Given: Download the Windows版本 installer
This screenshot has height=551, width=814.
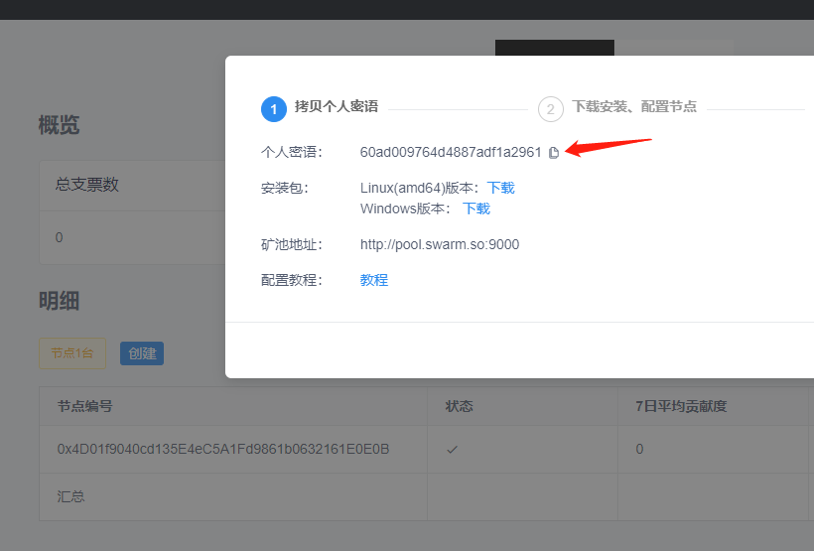Looking at the screenshot, I should click(x=476, y=209).
